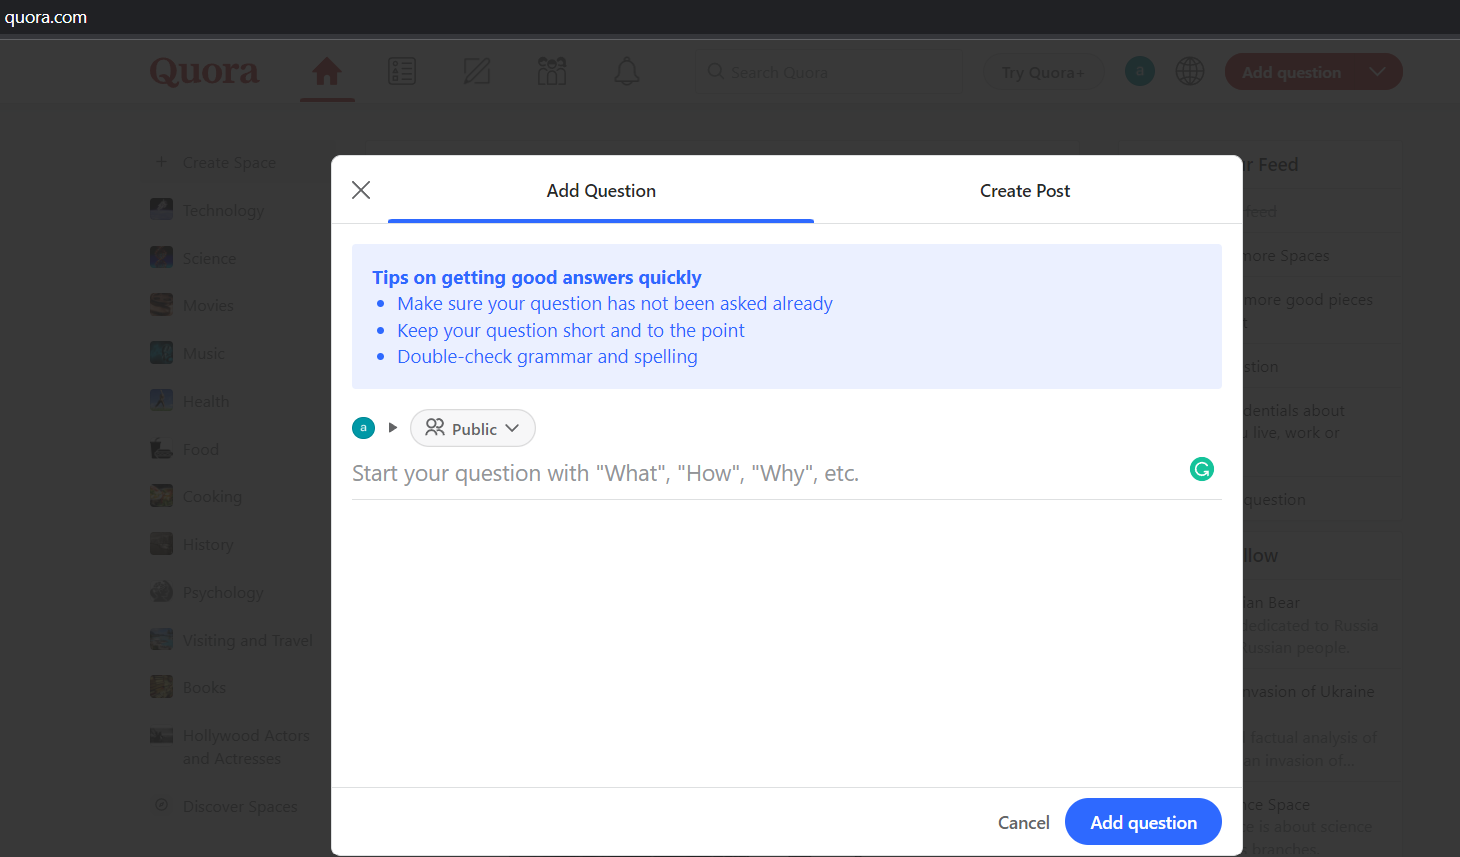Click the Psychology space thumbnail icon
Screen dimensions: 1460x857
point(161,591)
